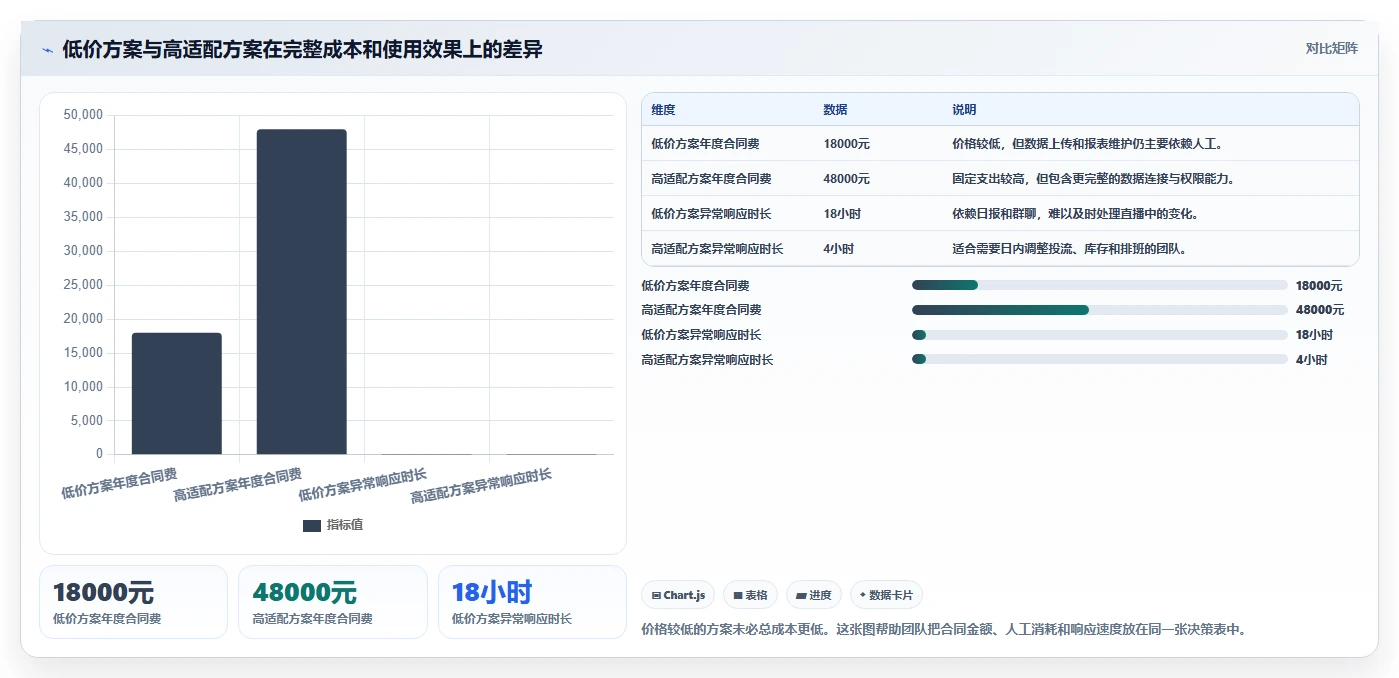Select the 表格 chip
Image resolution: width=1399 pixels, height=678 pixels.
(x=750, y=595)
